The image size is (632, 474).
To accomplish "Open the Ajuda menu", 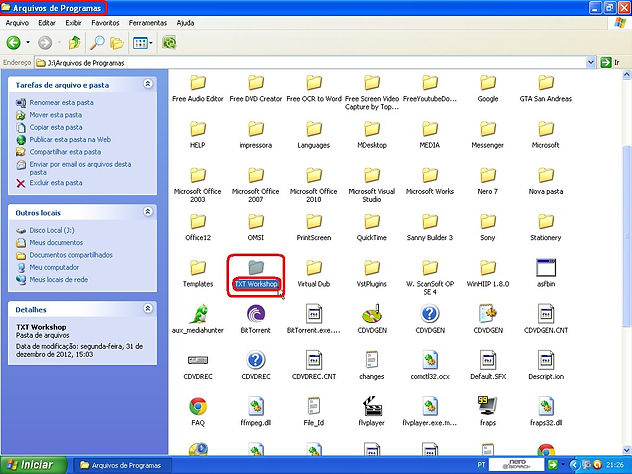I will [185, 23].
